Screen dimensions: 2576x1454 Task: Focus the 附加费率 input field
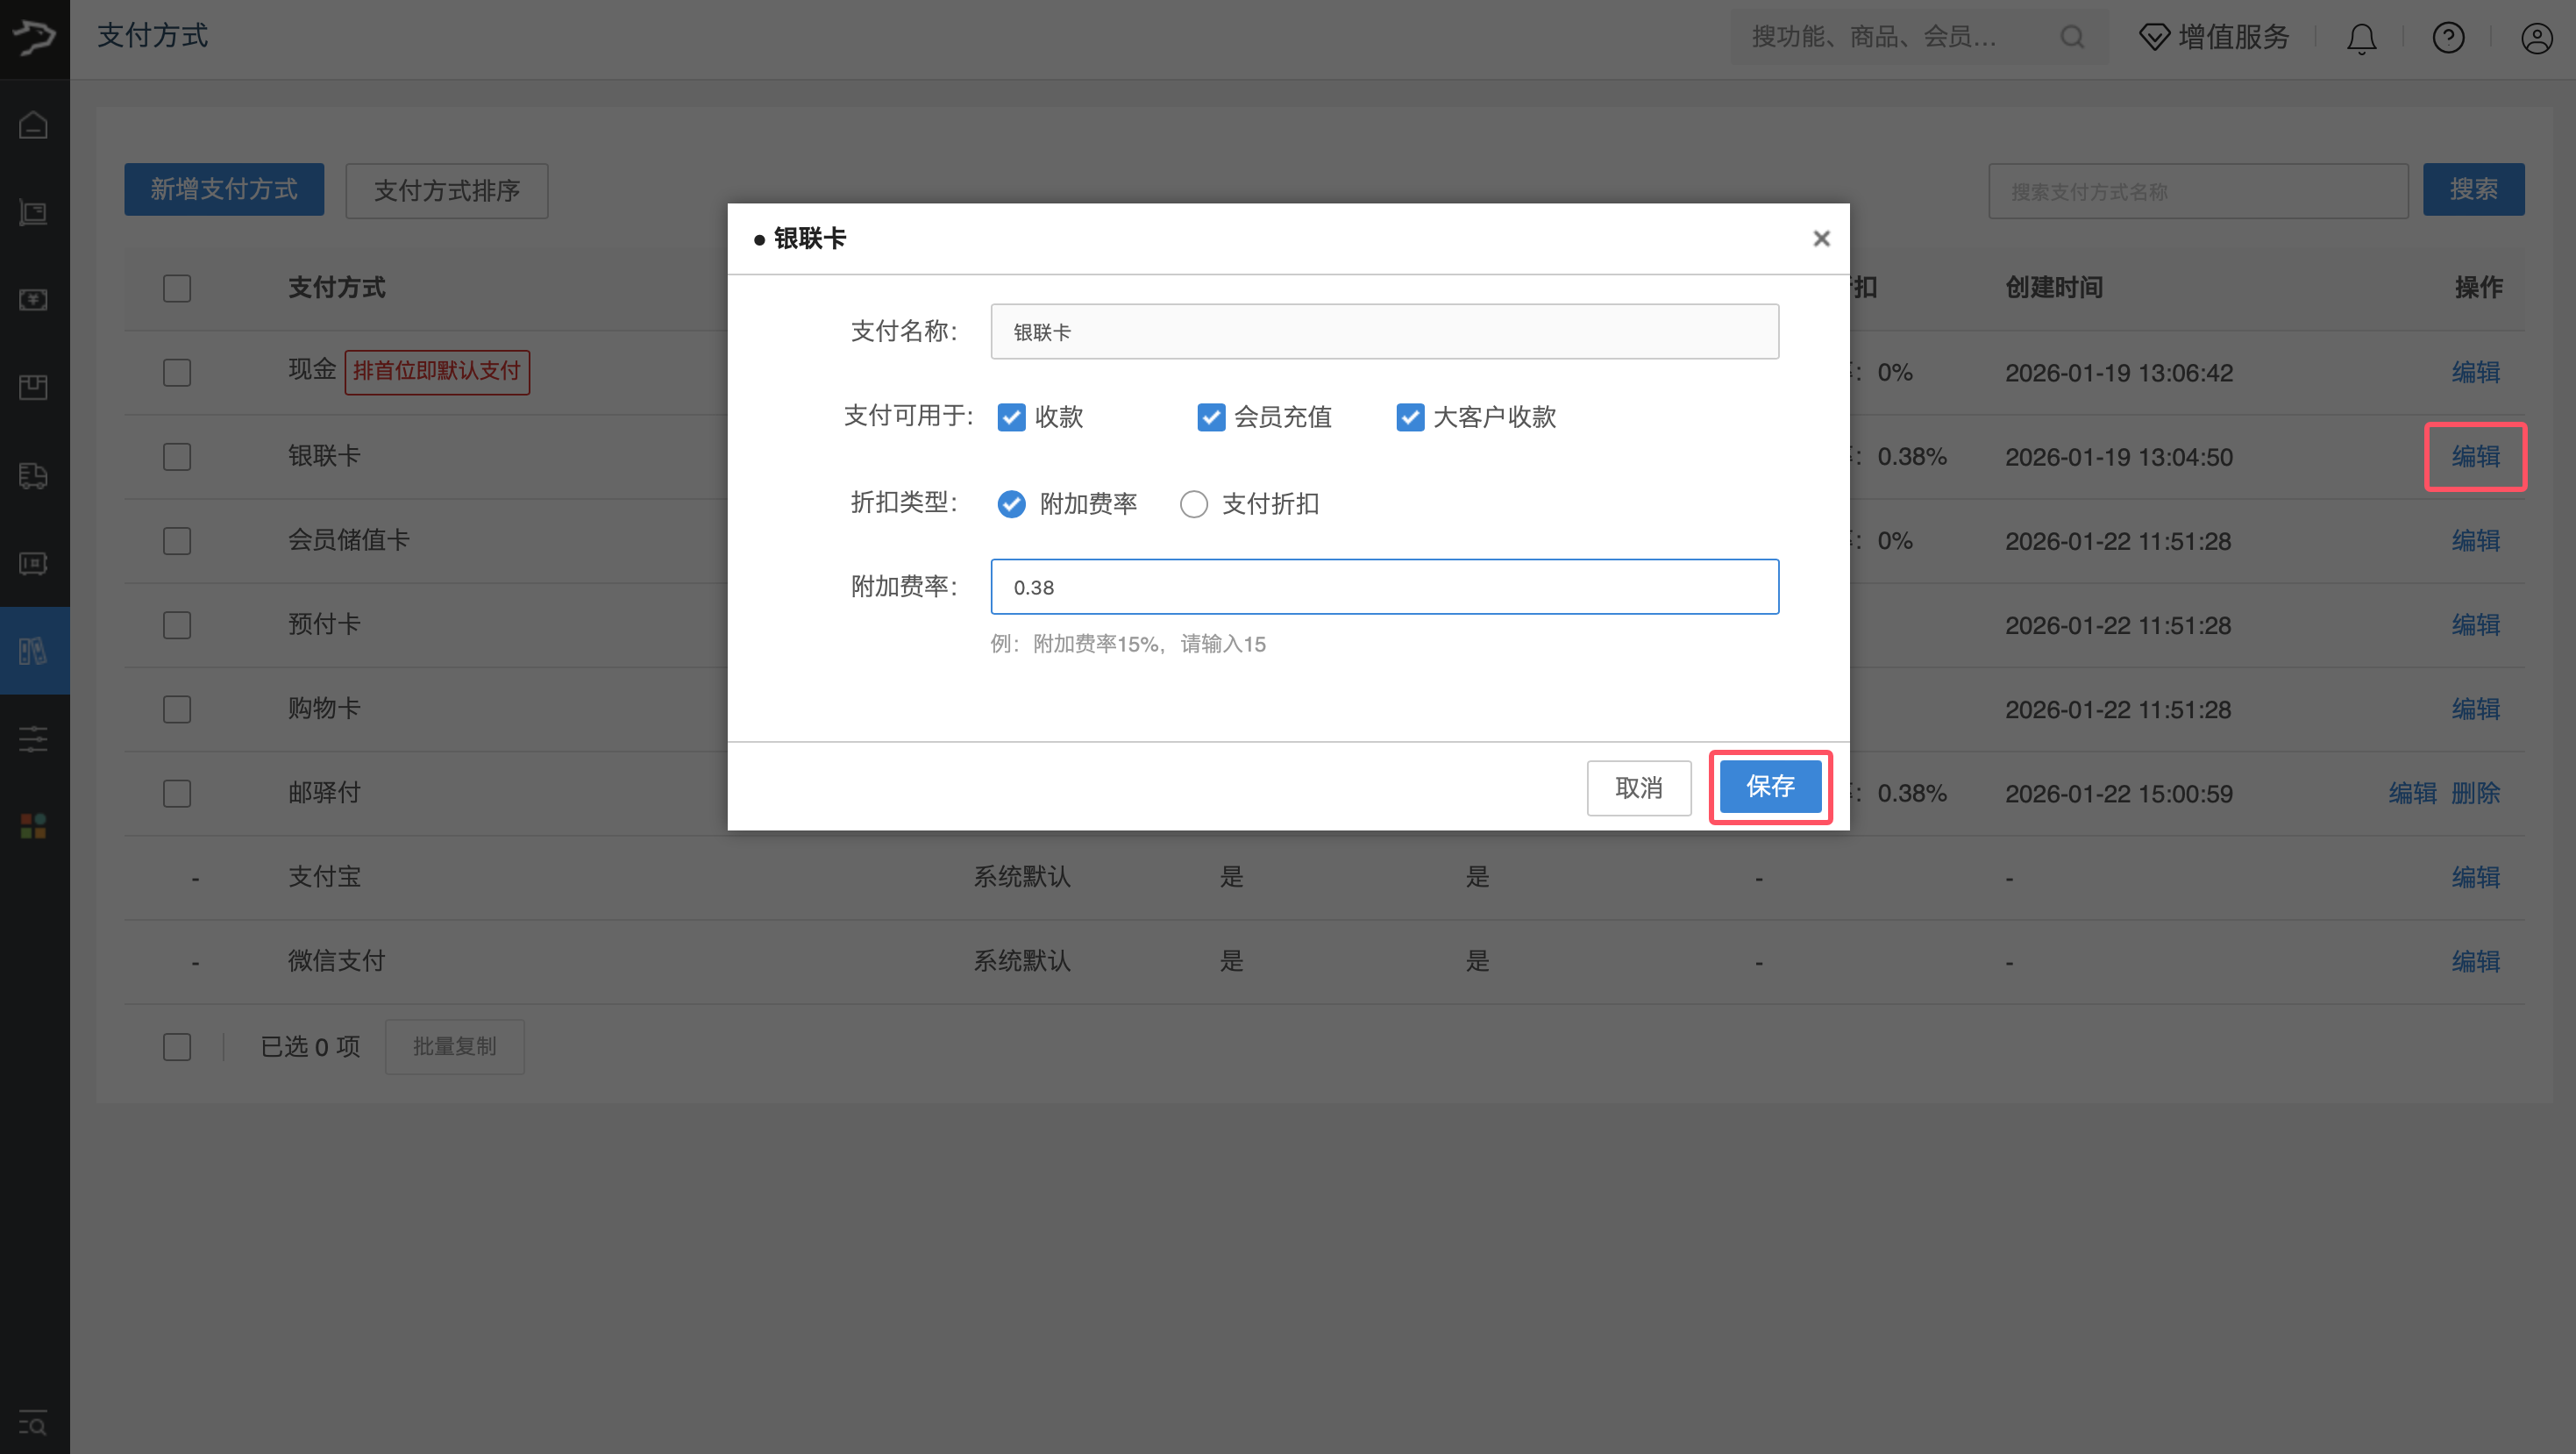[x=1384, y=587]
